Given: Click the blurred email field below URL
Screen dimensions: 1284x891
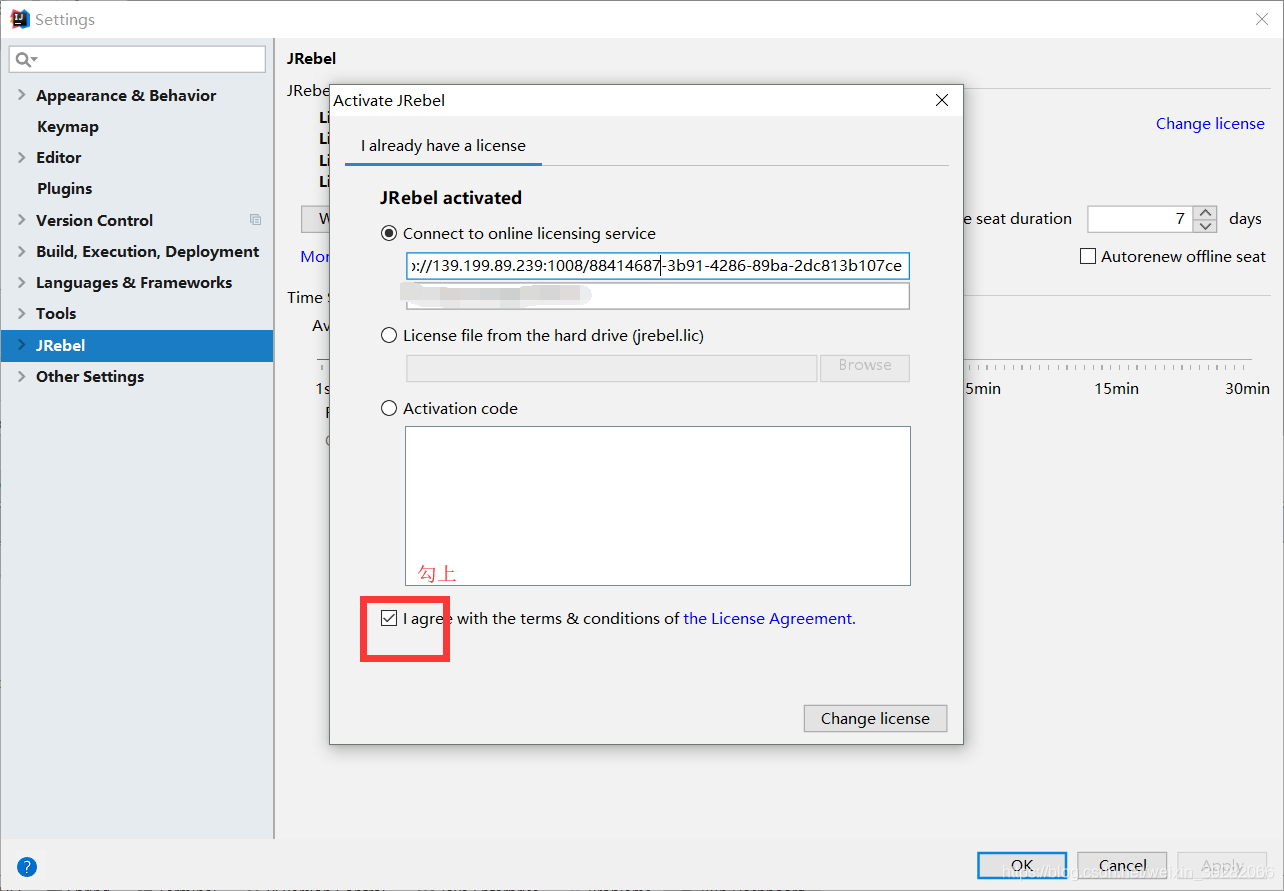Looking at the screenshot, I should (x=658, y=295).
